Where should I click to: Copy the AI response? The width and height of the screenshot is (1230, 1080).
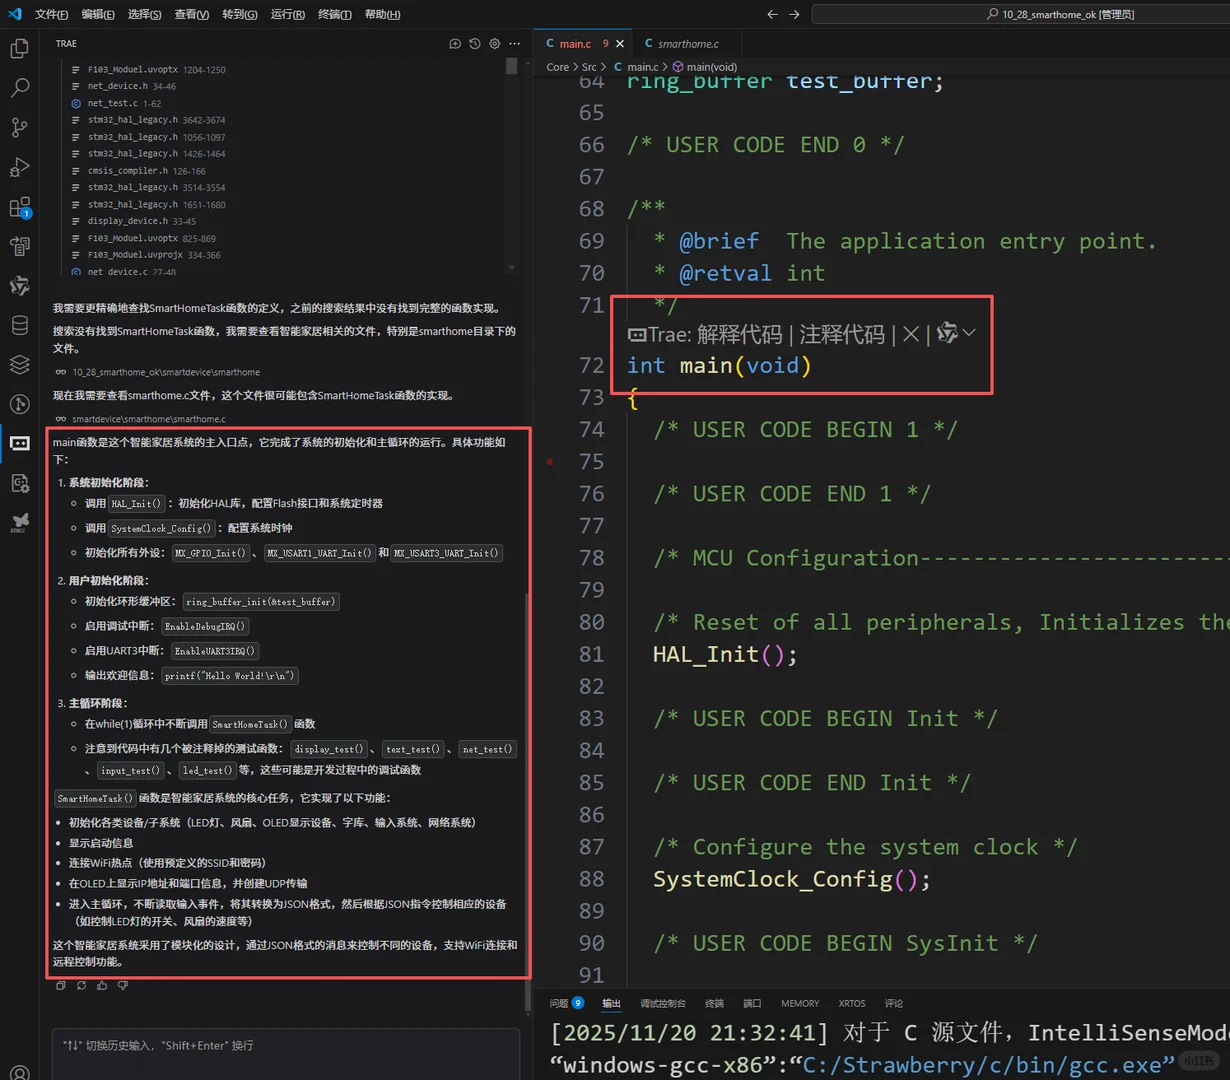pyautogui.click(x=61, y=986)
